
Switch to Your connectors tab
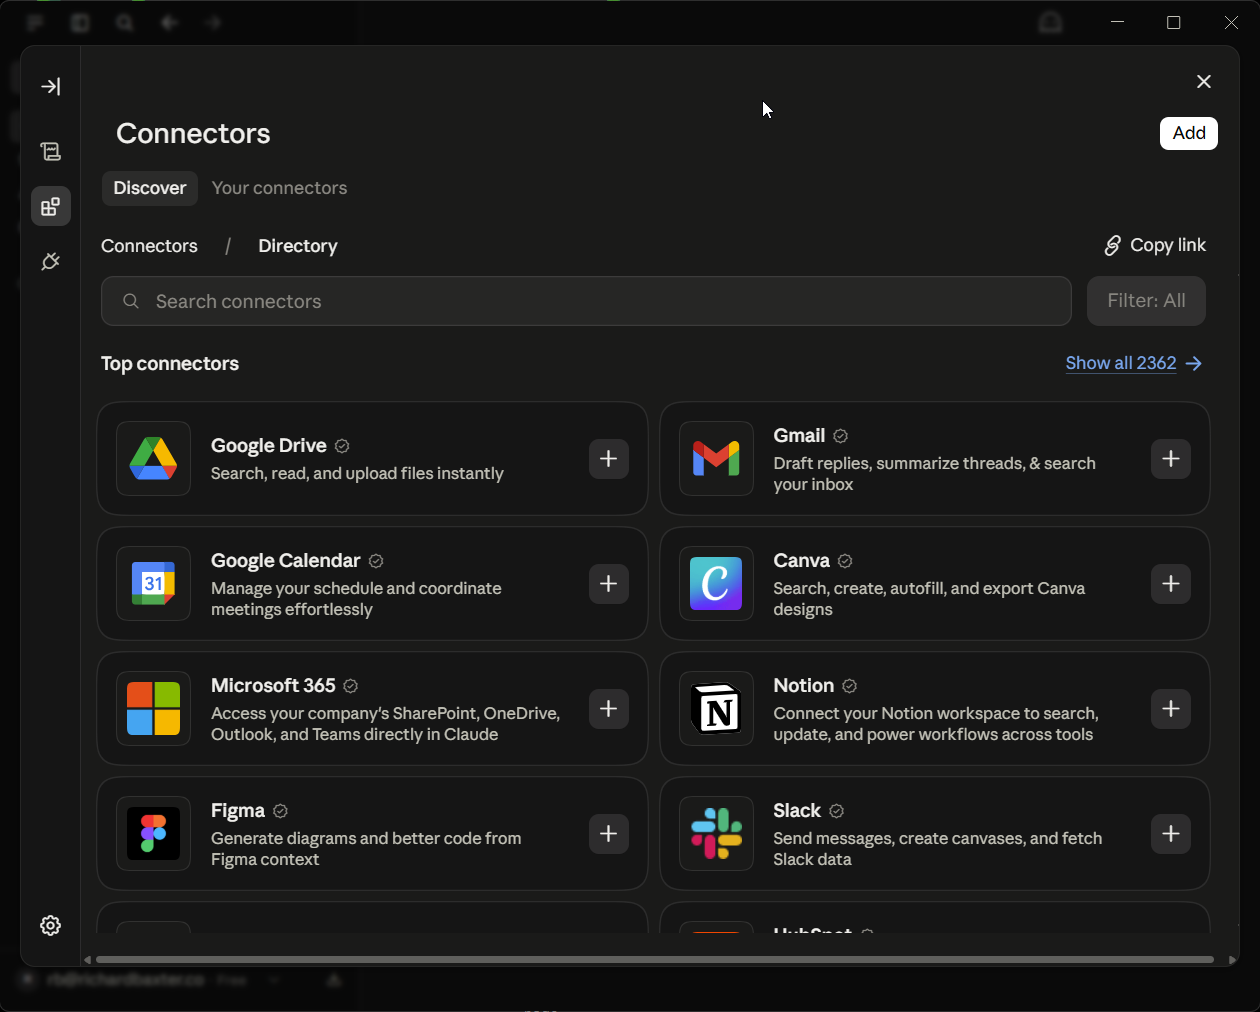280,188
